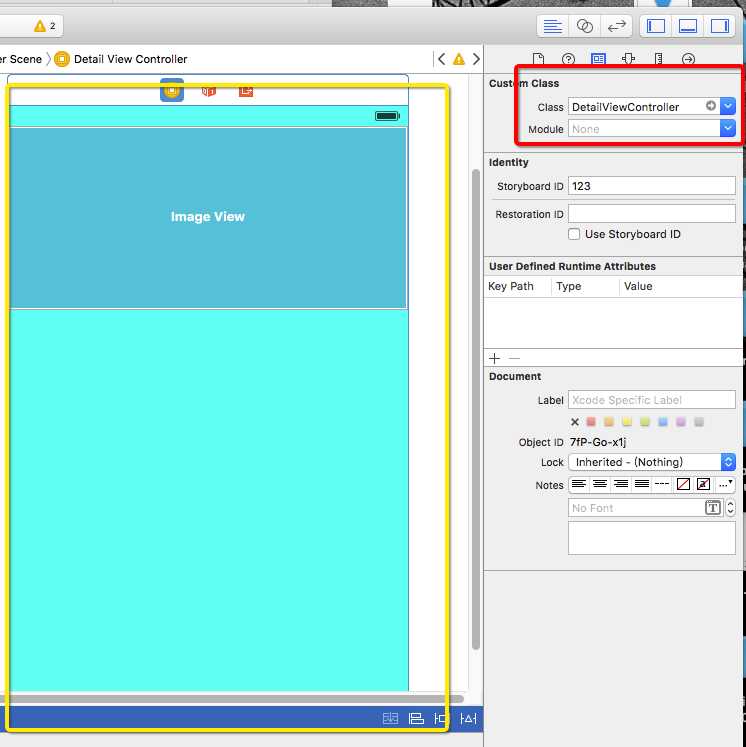
Task: Go to previous issue in jump bar
Action: click(x=442, y=59)
